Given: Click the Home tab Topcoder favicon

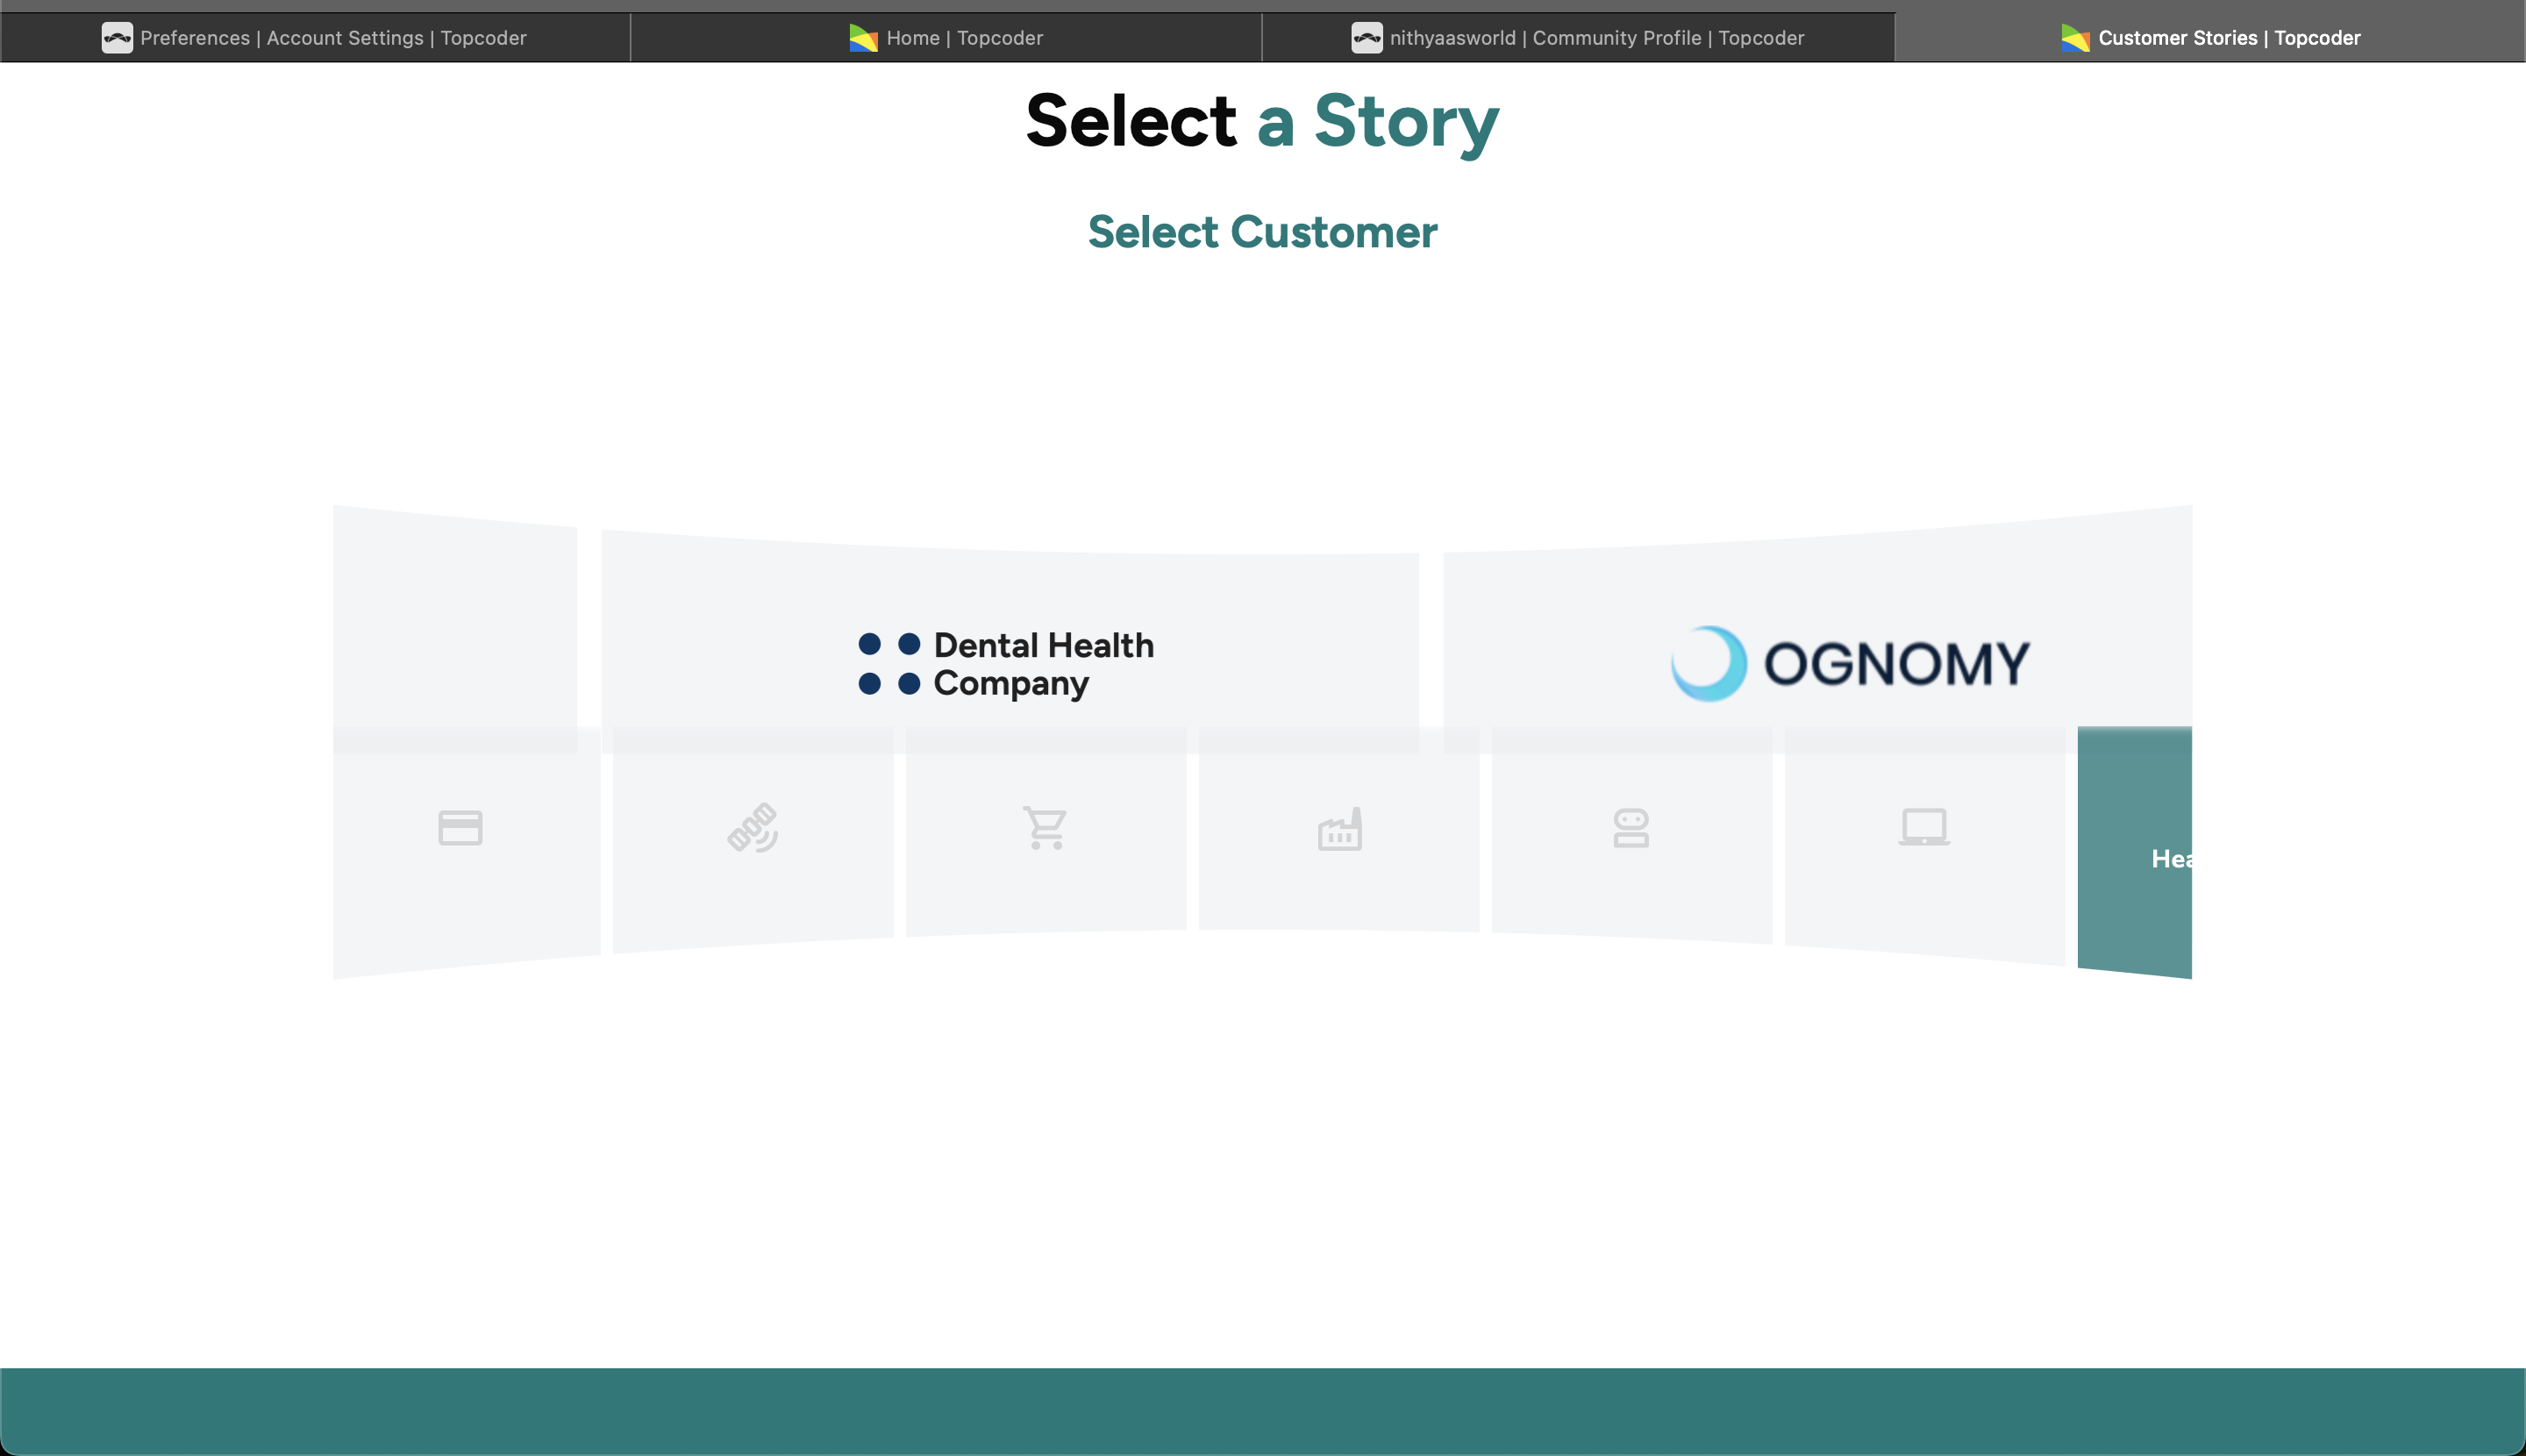Looking at the screenshot, I should point(863,38).
